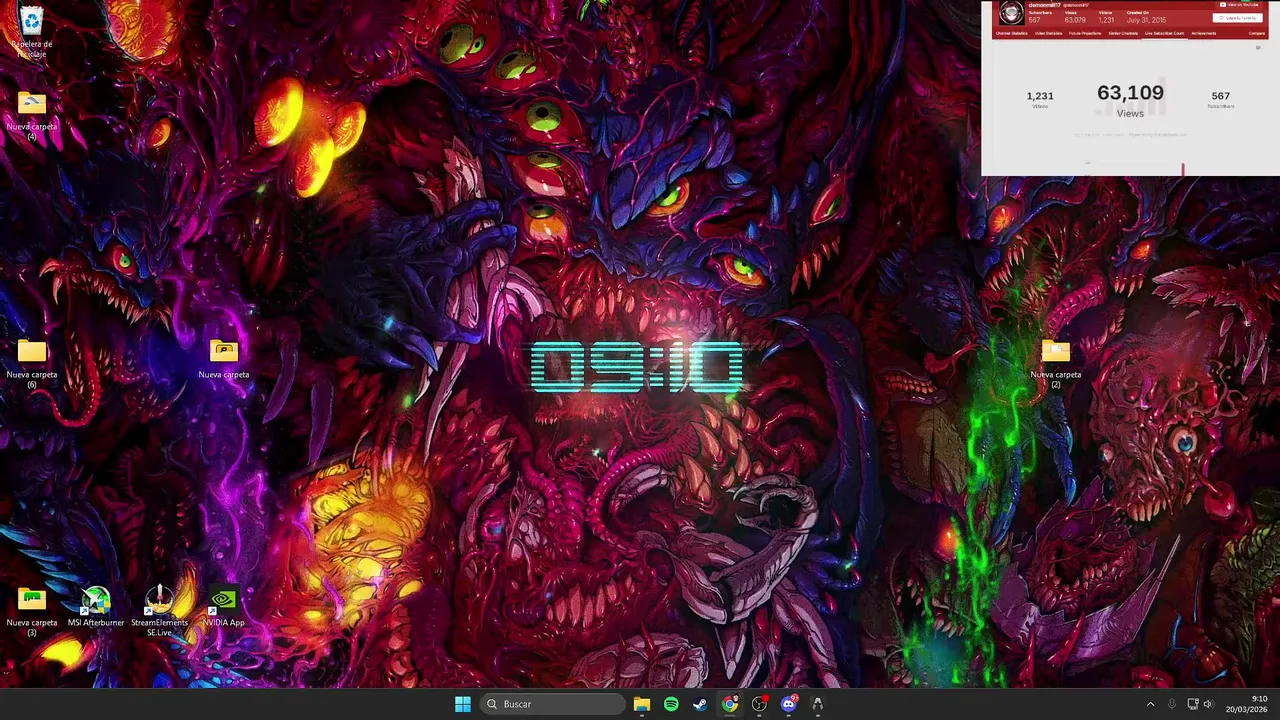
Task: Select the StreamElements SE.Live shortcut
Action: 160,612
